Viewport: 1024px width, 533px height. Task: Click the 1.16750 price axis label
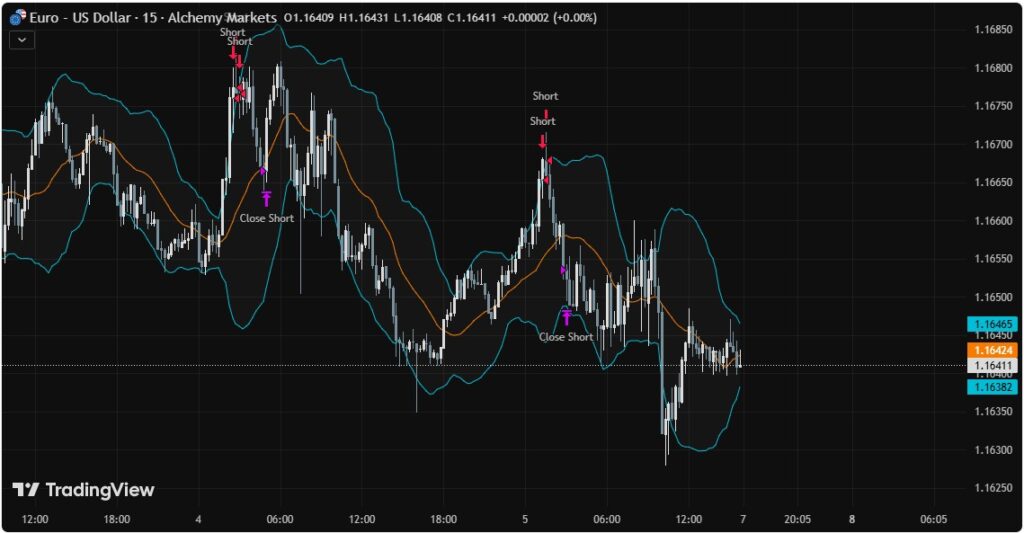point(993,106)
